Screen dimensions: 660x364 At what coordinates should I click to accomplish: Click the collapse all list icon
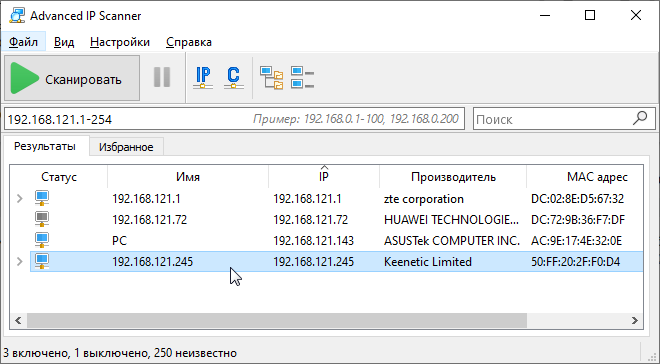pyautogui.click(x=303, y=78)
